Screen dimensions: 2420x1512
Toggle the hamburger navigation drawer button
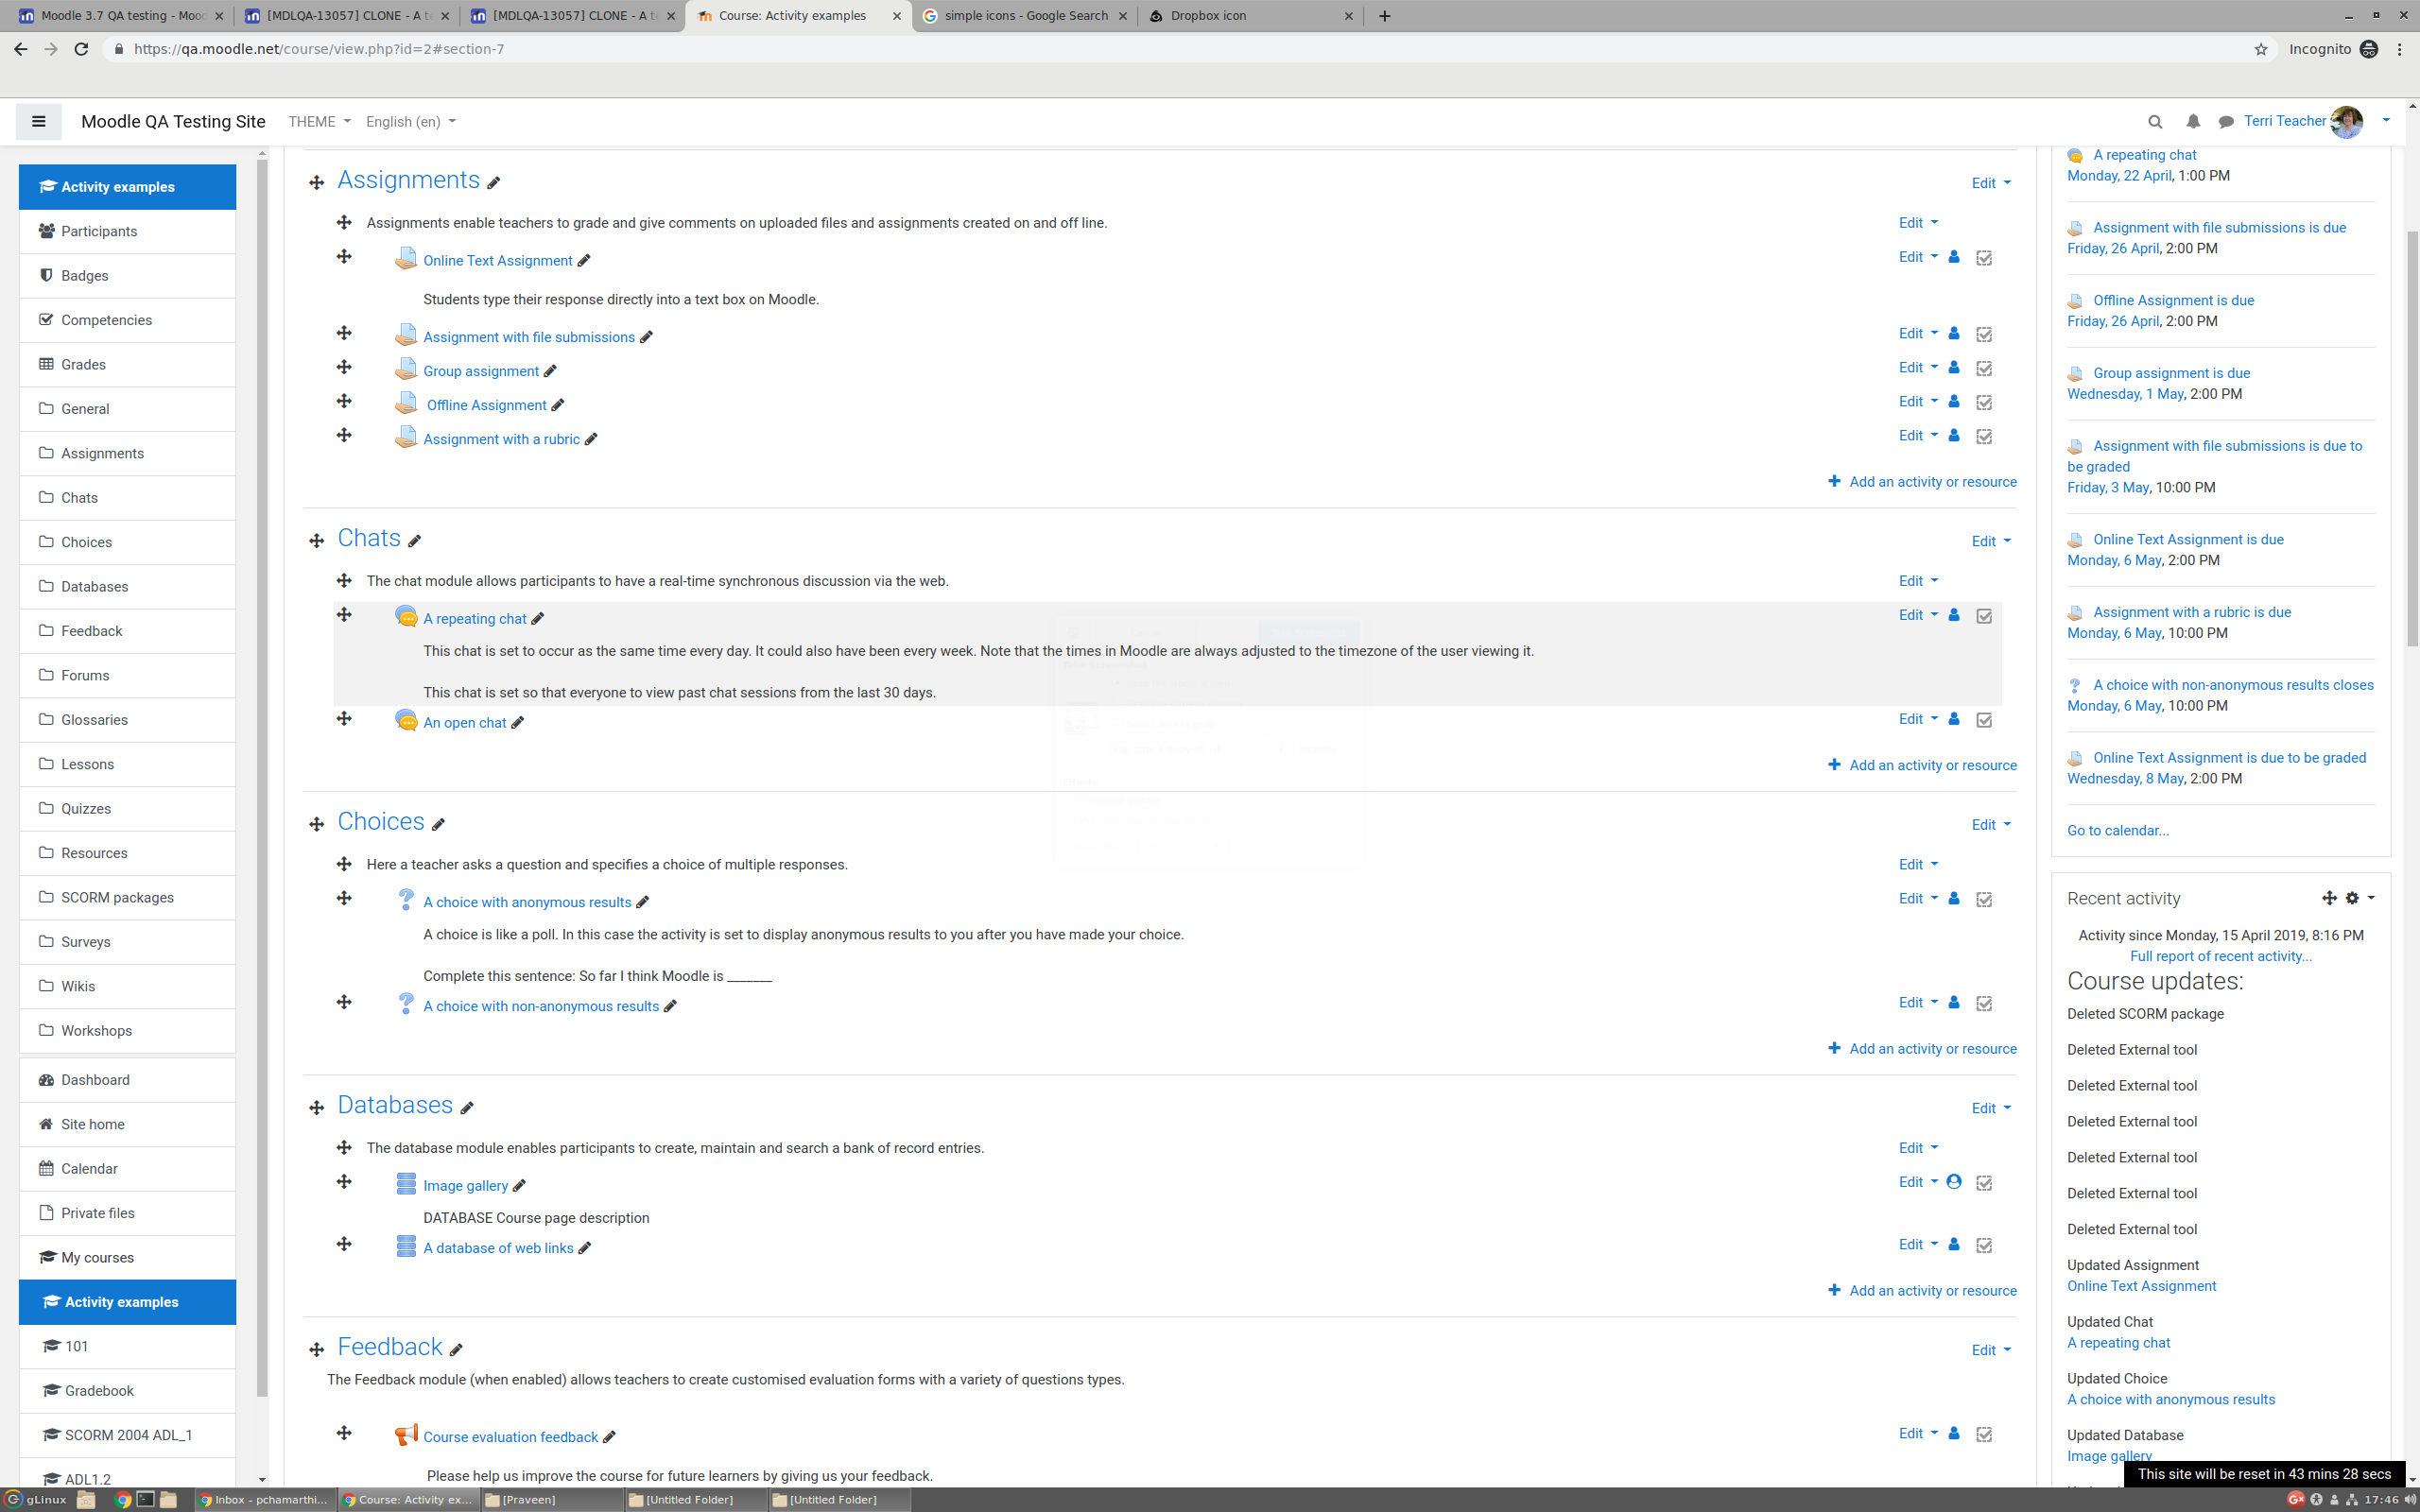click(x=38, y=122)
